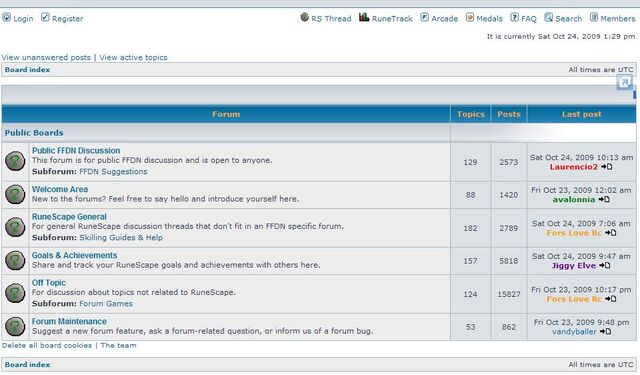Click the popup arrow icon near All times

624,83
